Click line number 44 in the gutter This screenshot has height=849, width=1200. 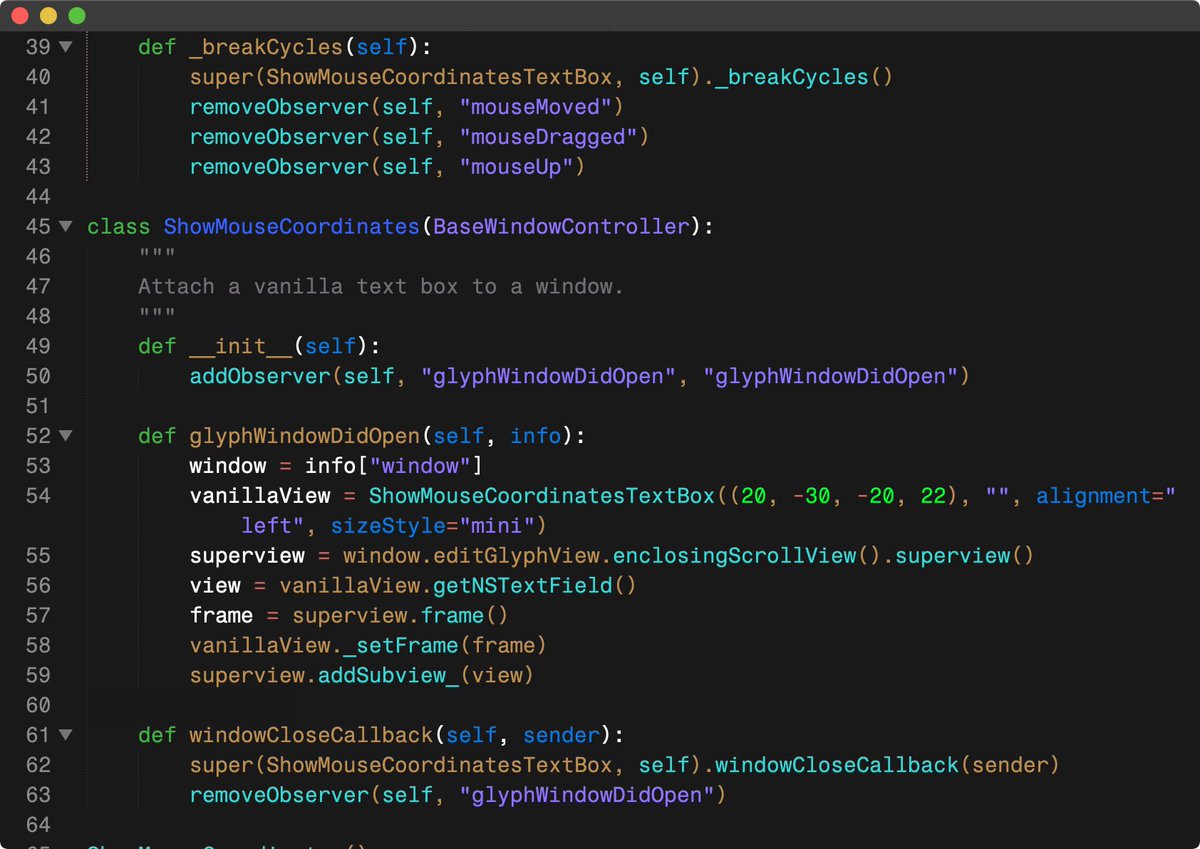38,196
